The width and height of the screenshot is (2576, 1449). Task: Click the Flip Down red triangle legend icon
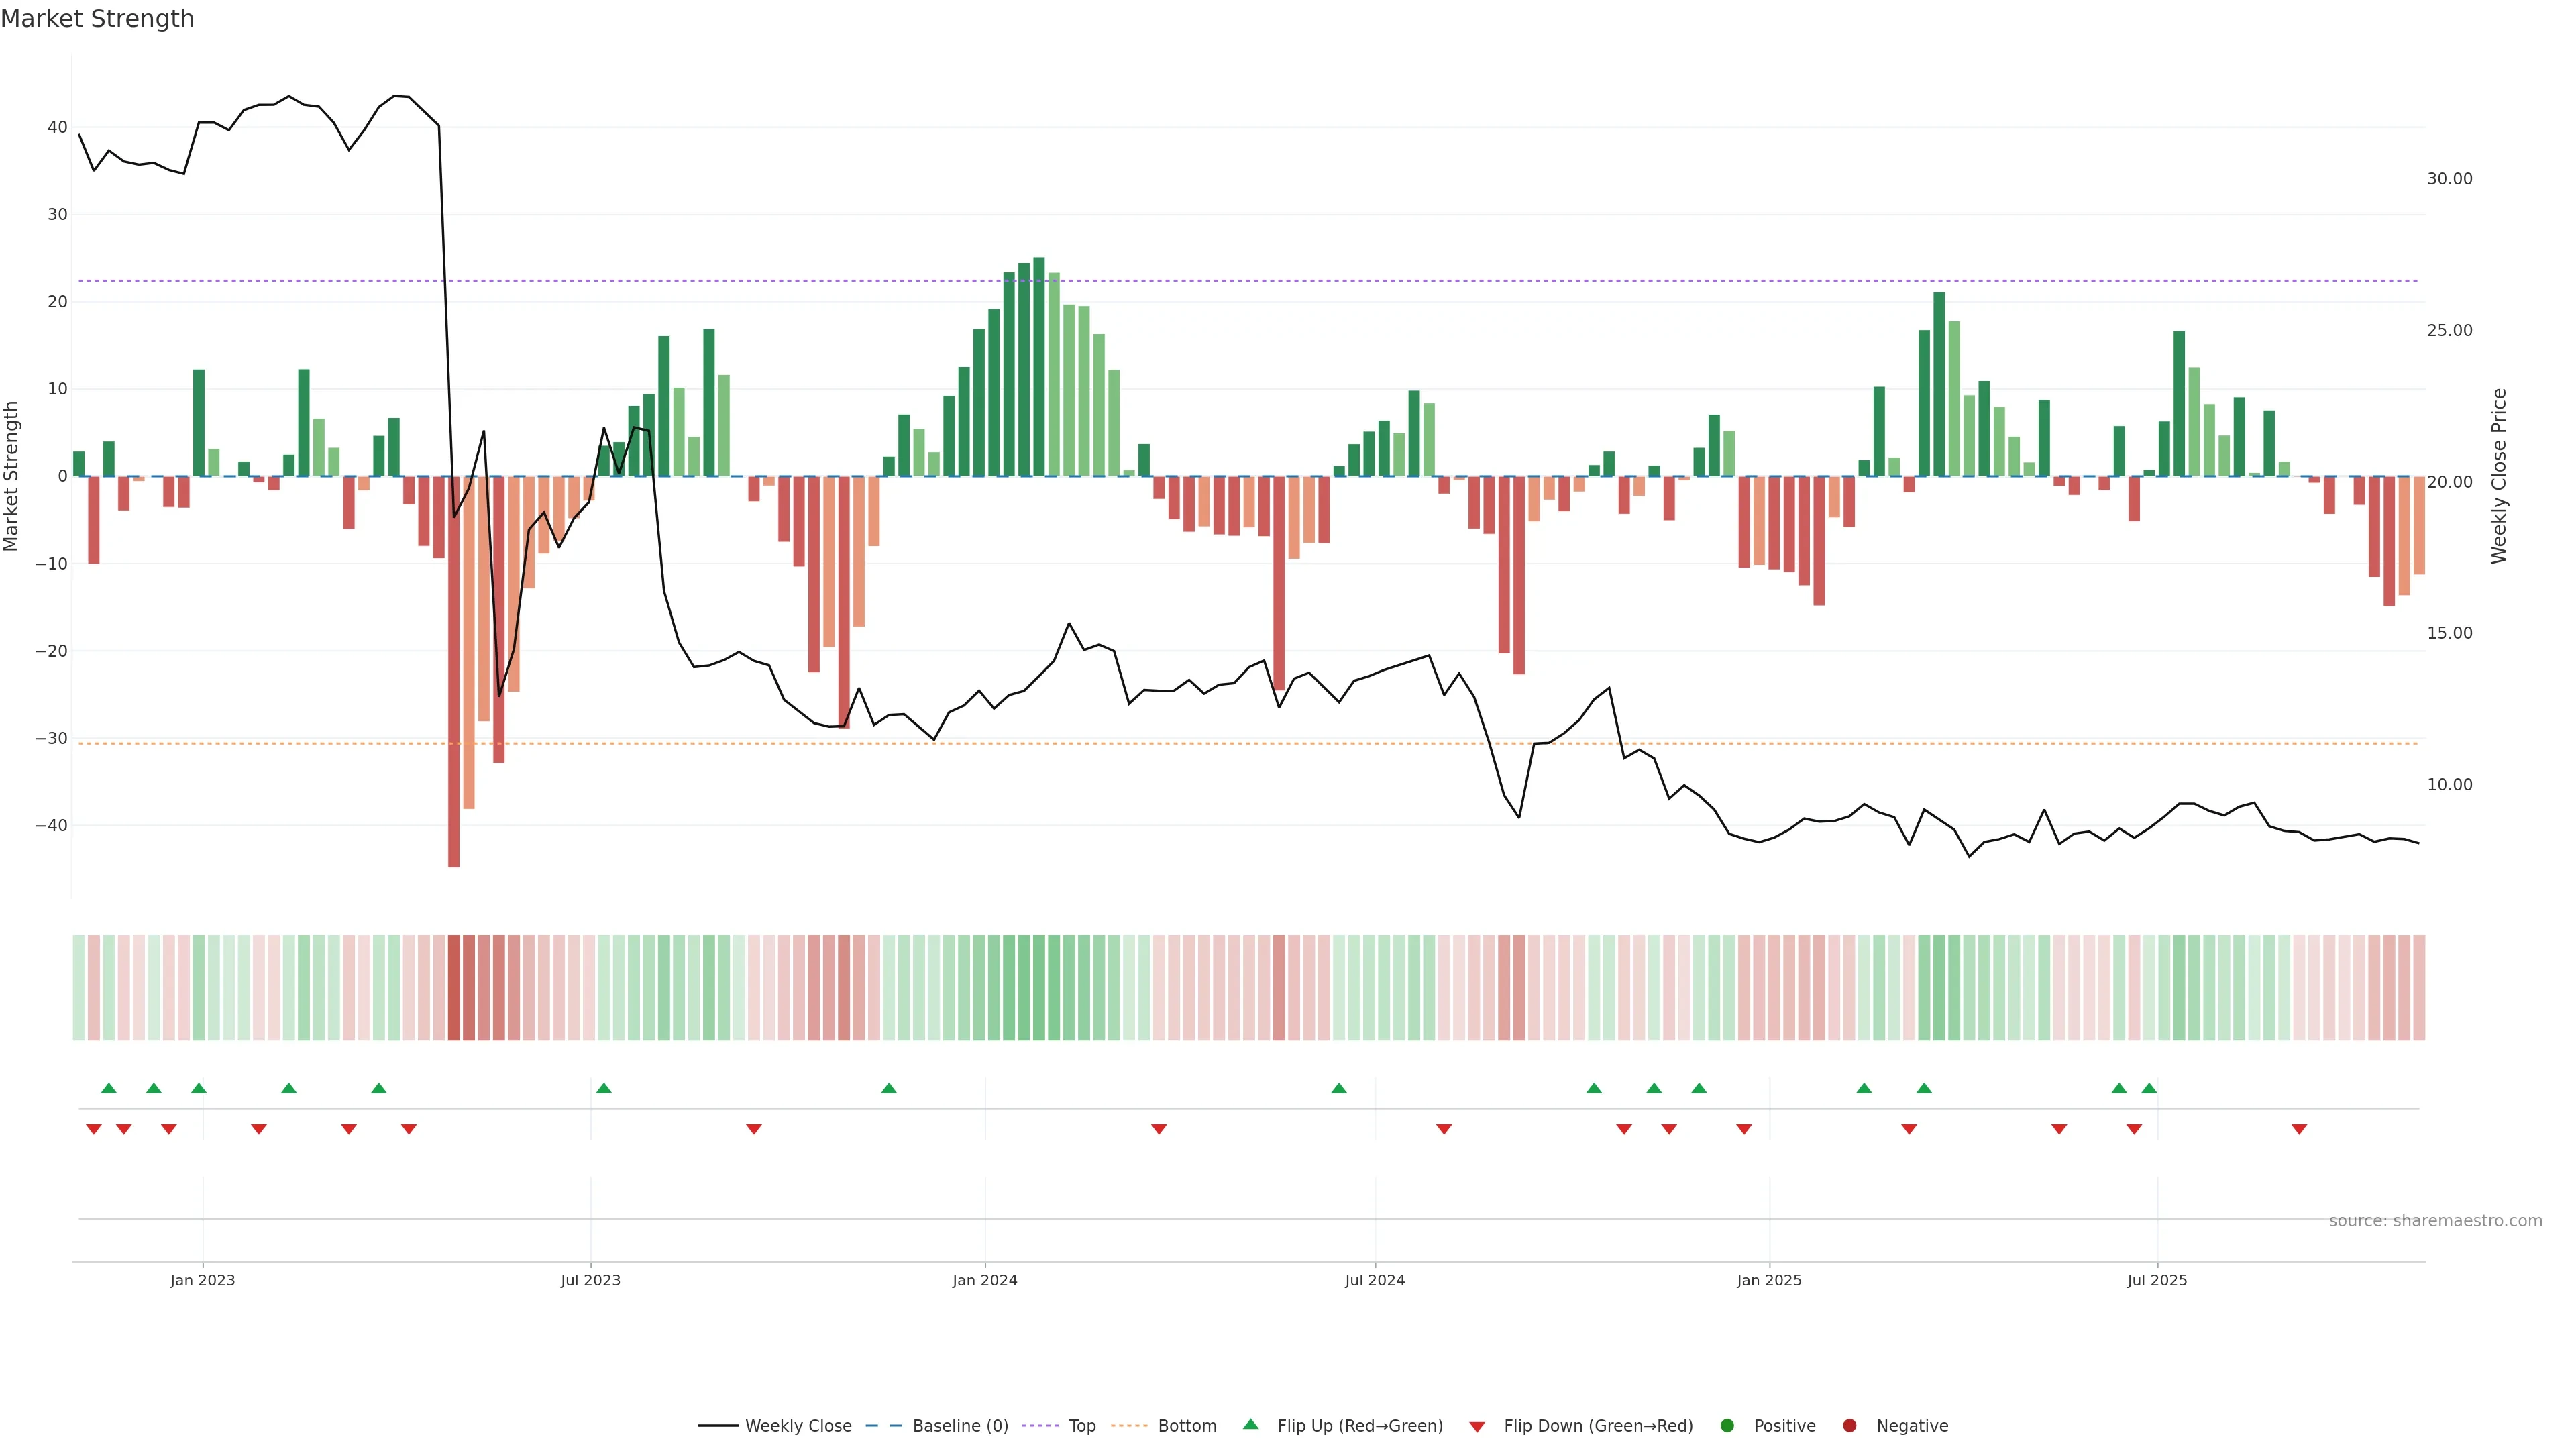1477,1427
